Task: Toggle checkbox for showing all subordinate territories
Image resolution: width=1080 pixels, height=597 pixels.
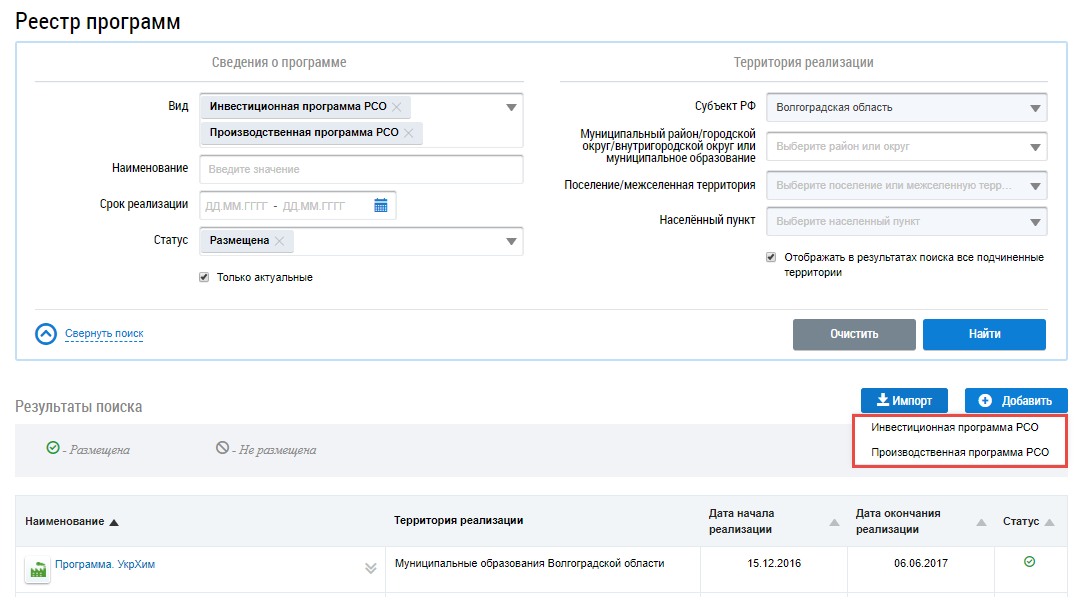Action: click(771, 258)
